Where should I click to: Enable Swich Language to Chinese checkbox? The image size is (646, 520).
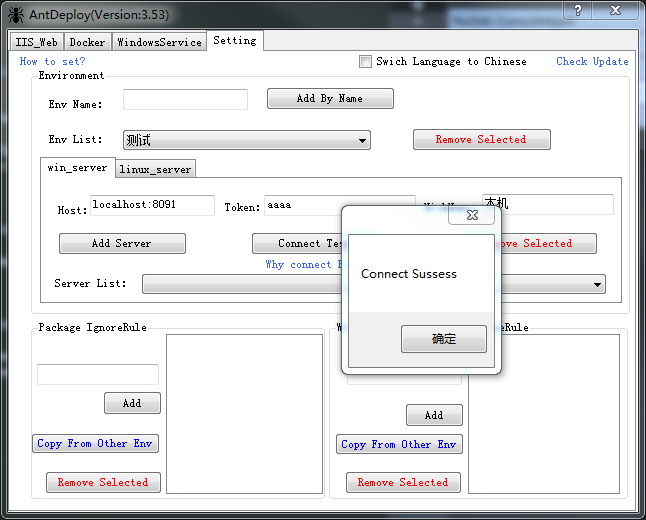pyautogui.click(x=365, y=61)
